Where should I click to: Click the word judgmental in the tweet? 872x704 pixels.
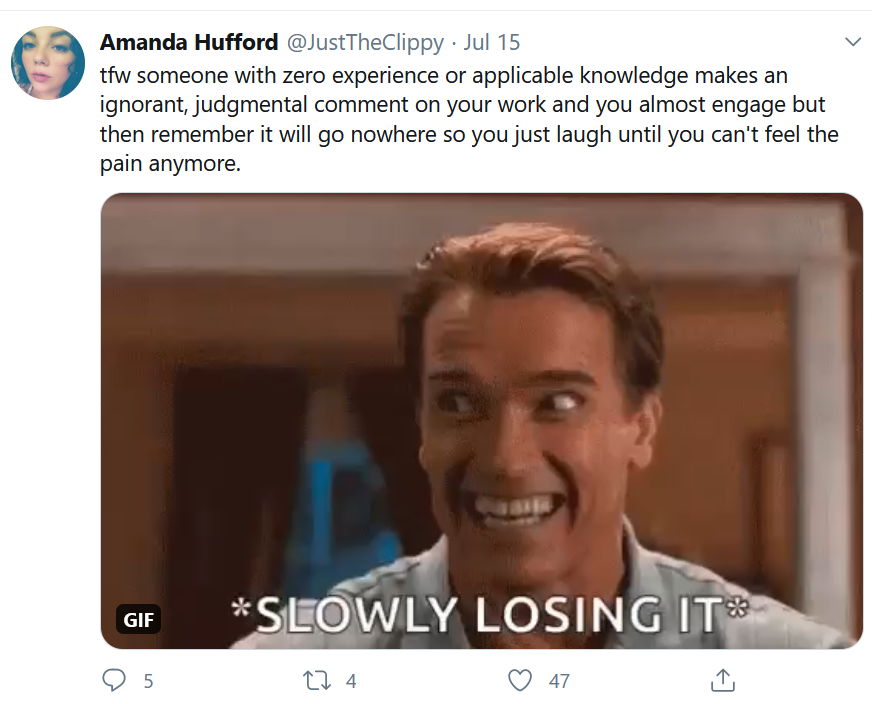(250, 105)
